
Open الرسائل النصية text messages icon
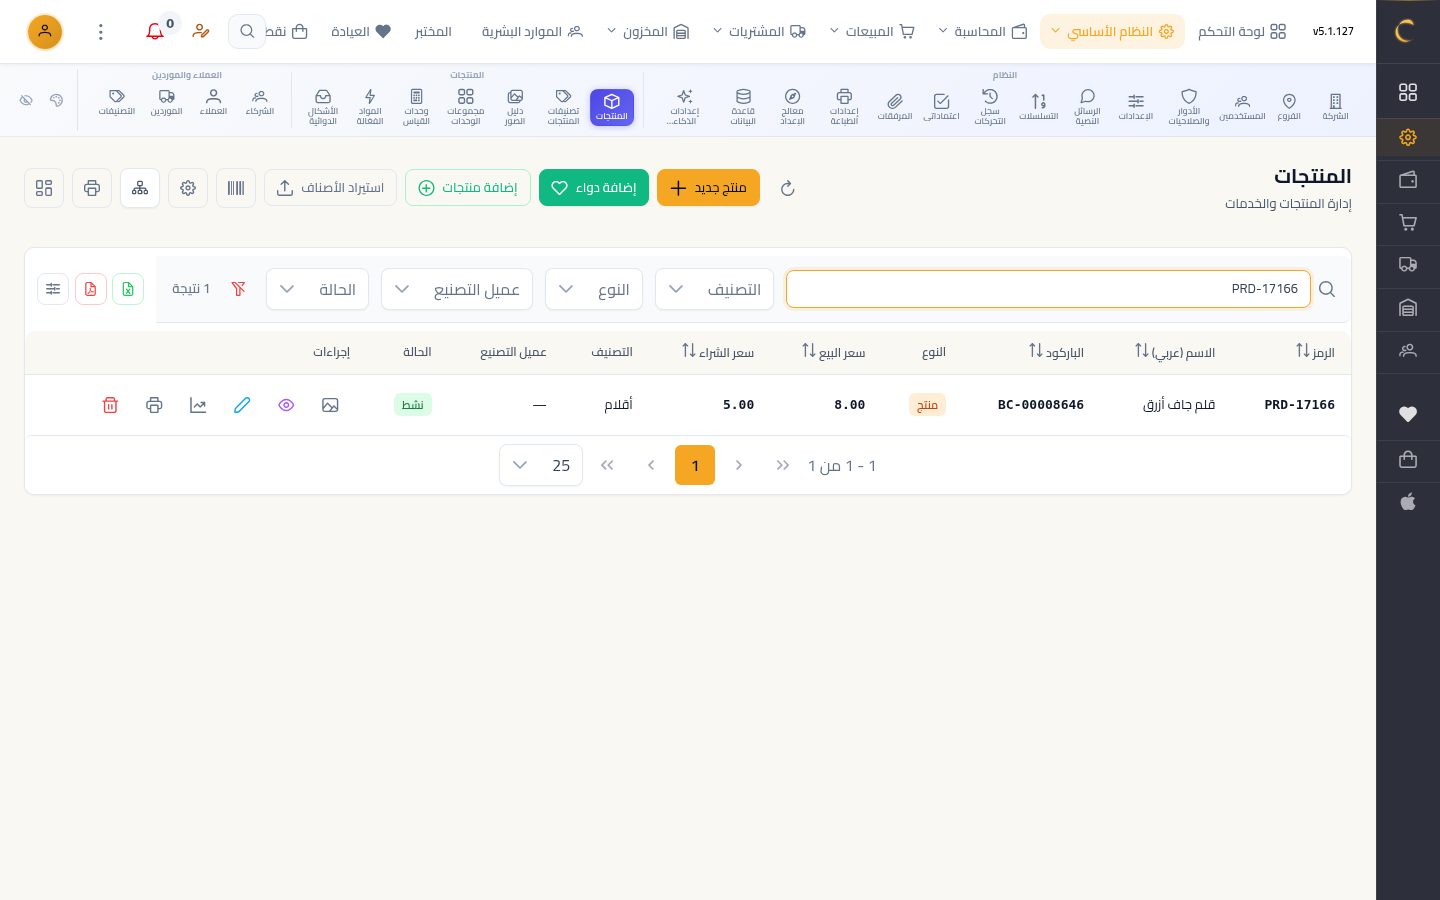click(1087, 105)
